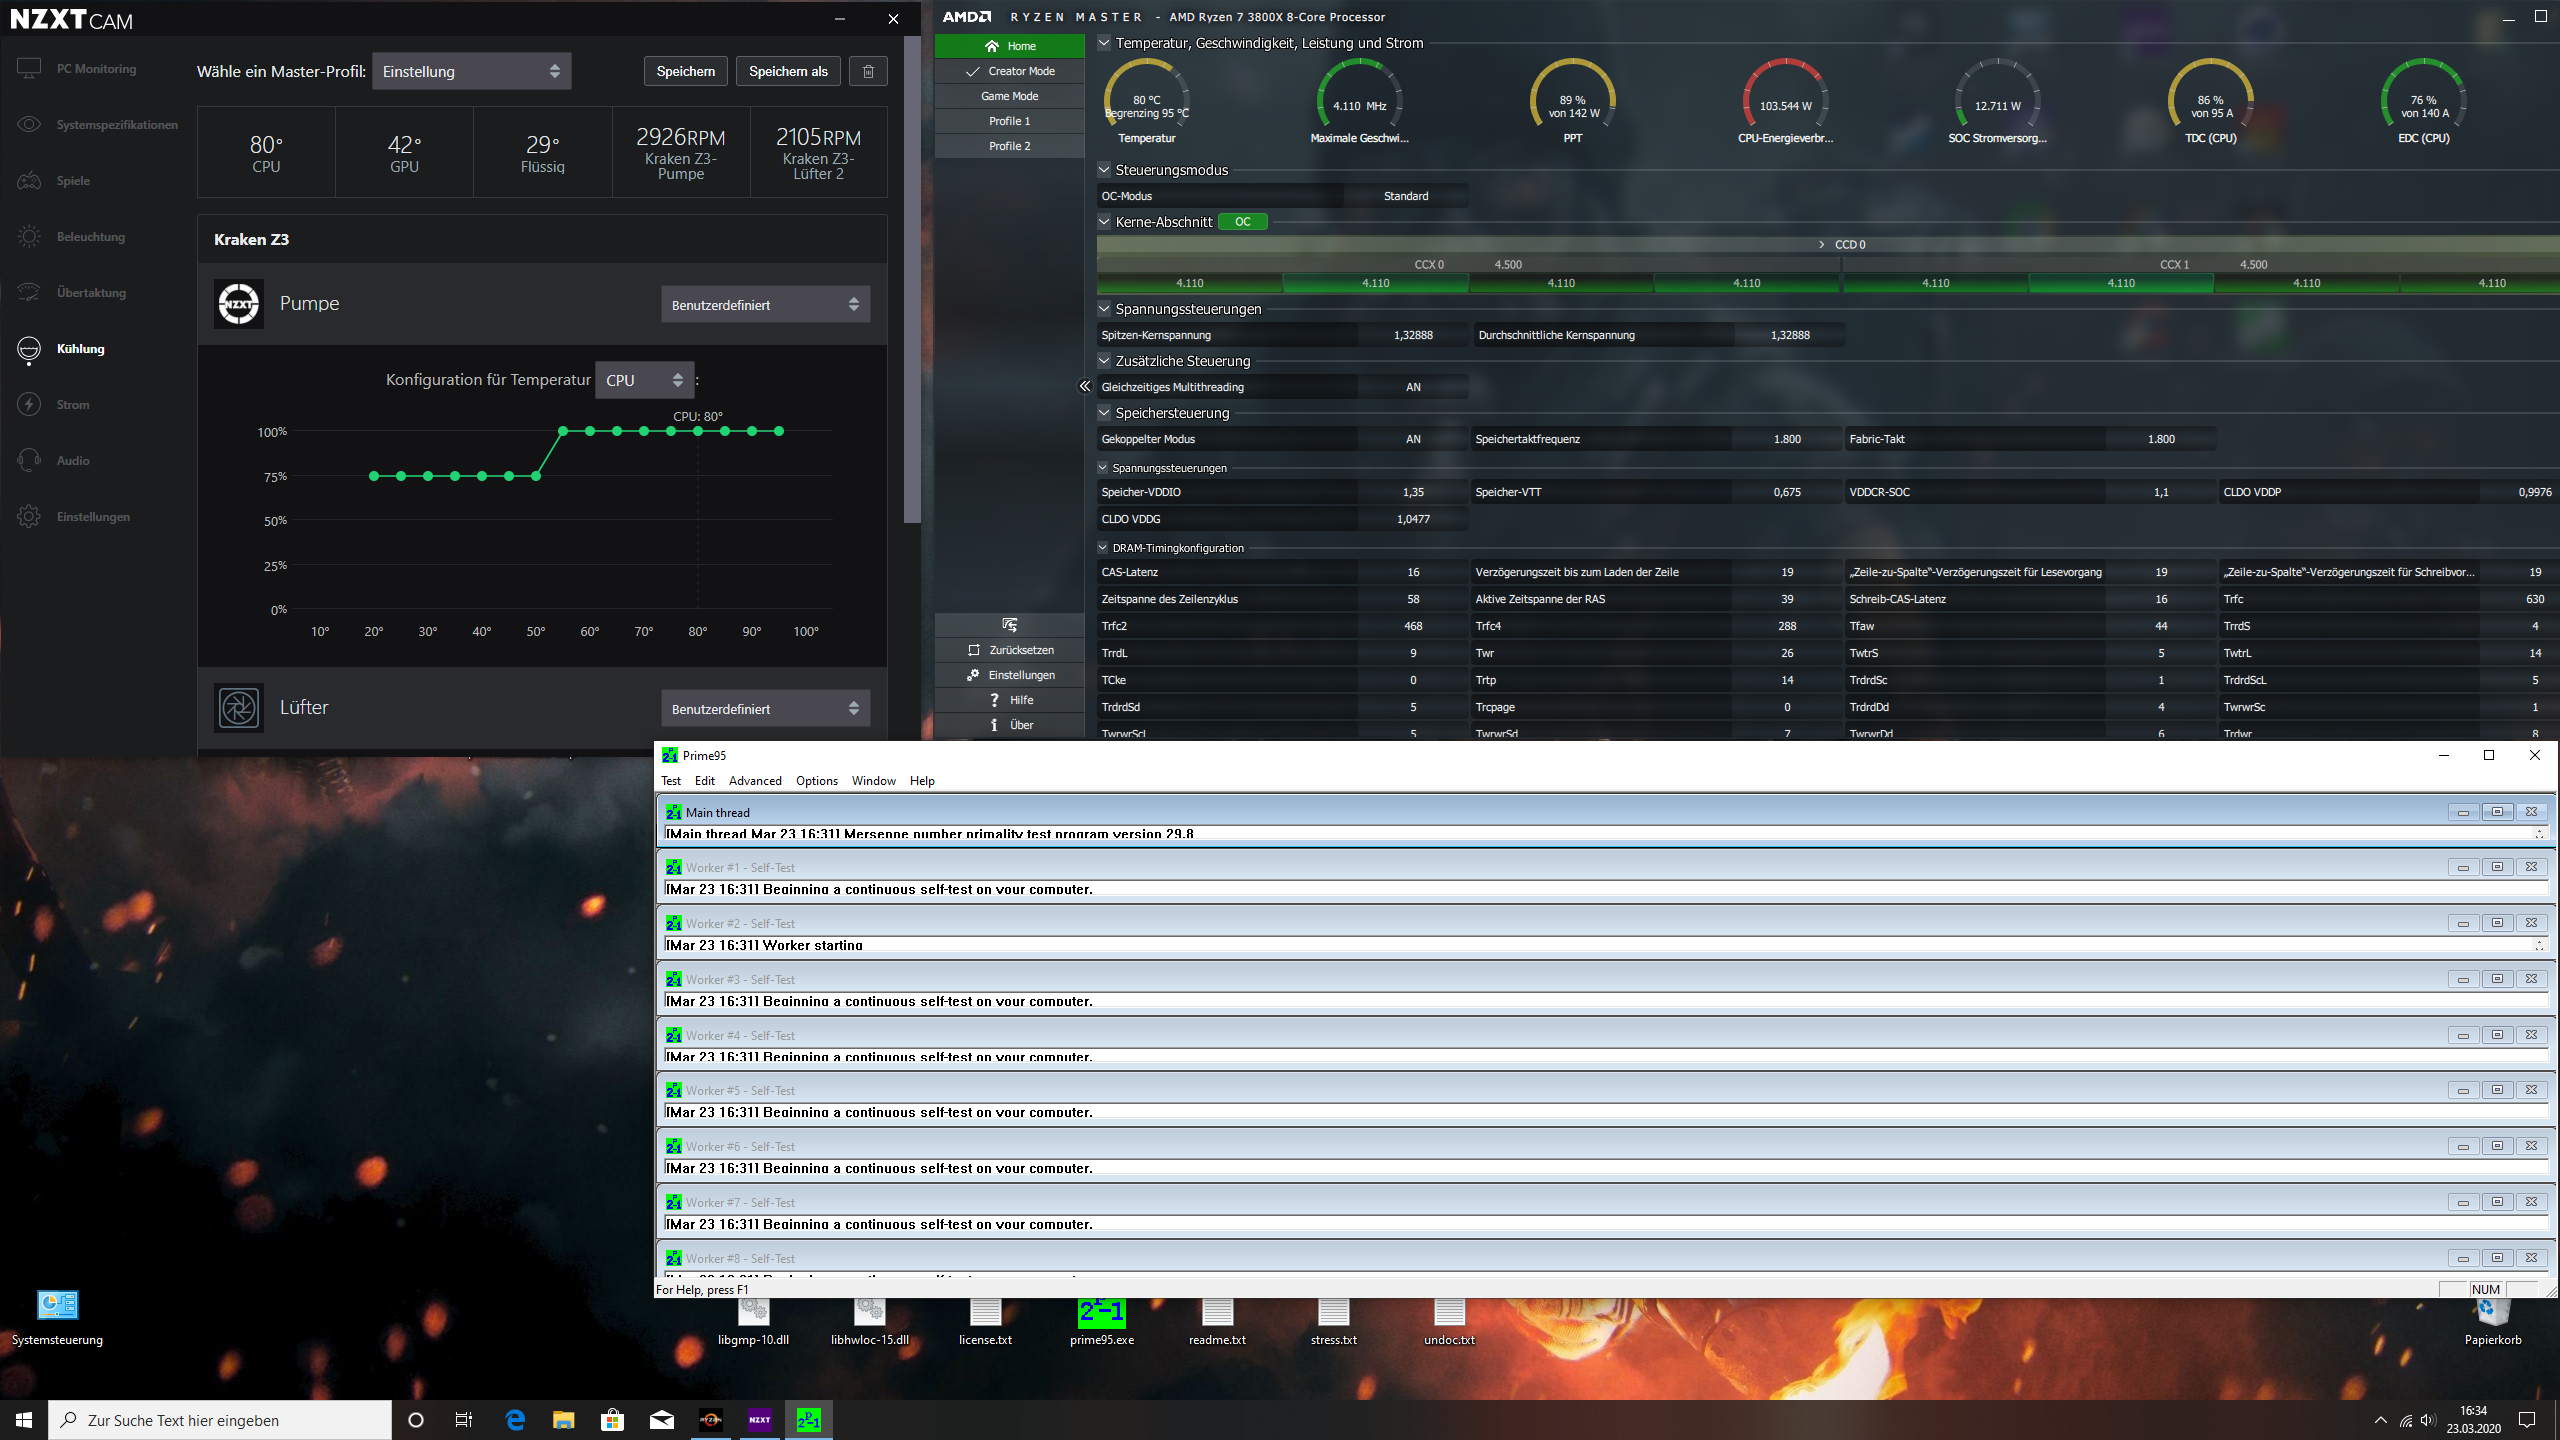Toggle Gleichzeitiges Multithreading AN value

1413,387
